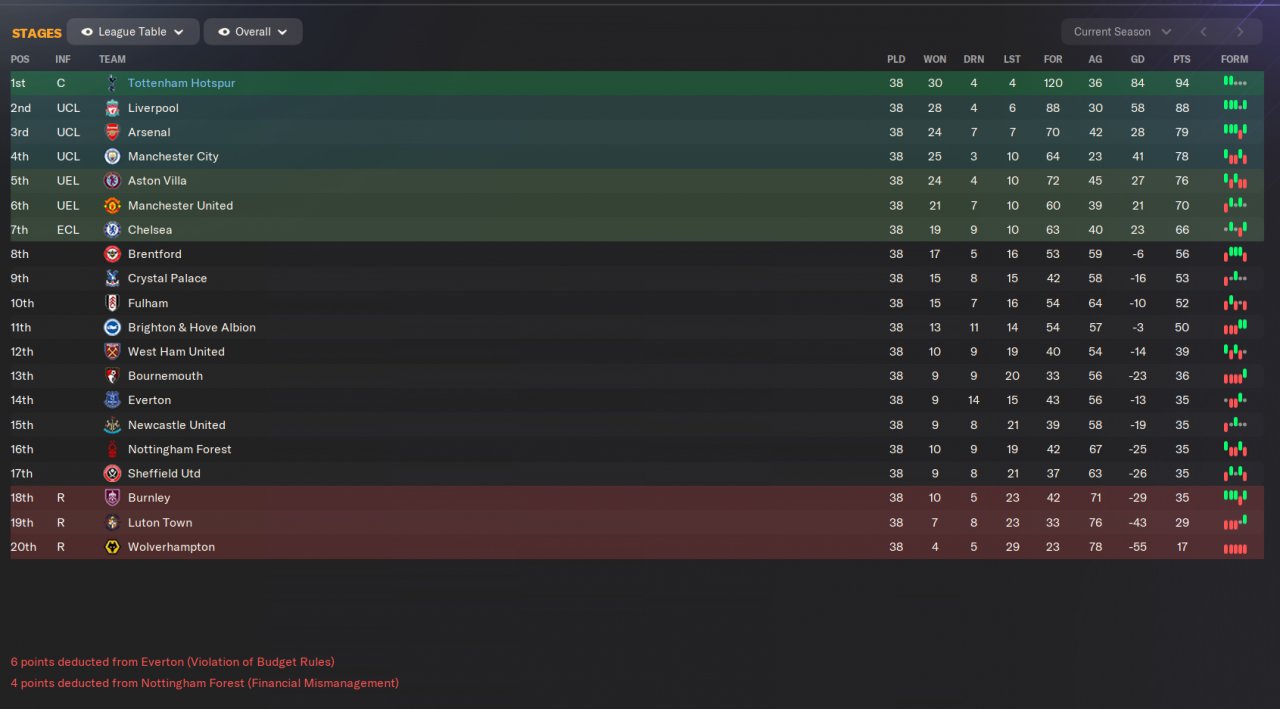Click the Liverpool club badge icon
Image resolution: width=1280 pixels, height=709 pixels.
[x=112, y=108]
